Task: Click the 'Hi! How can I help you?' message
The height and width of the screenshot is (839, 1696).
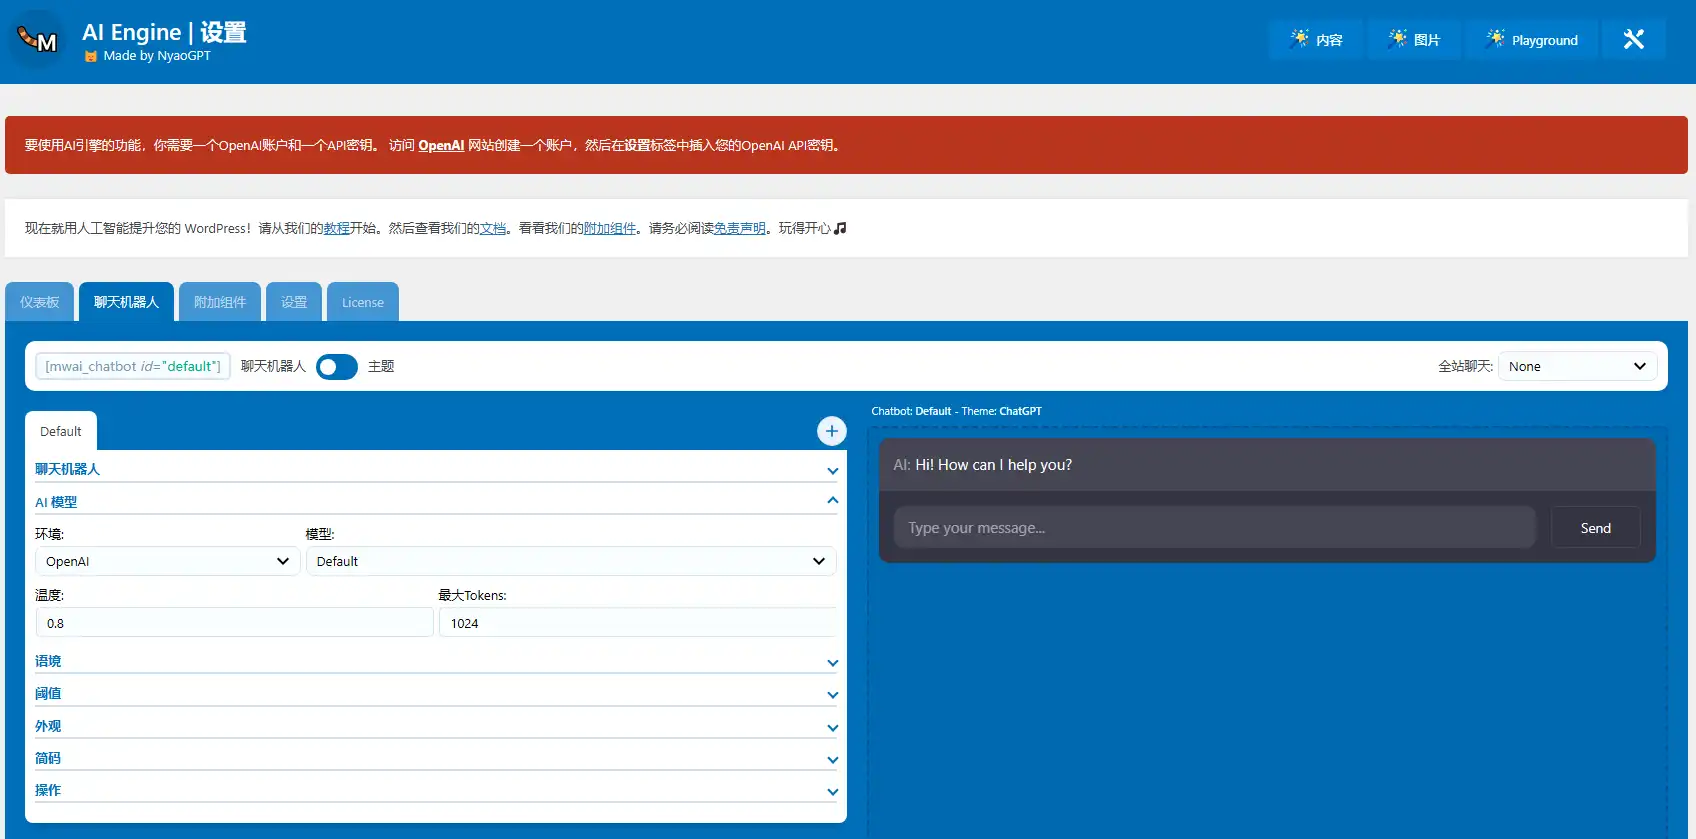Action: pos(993,465)
